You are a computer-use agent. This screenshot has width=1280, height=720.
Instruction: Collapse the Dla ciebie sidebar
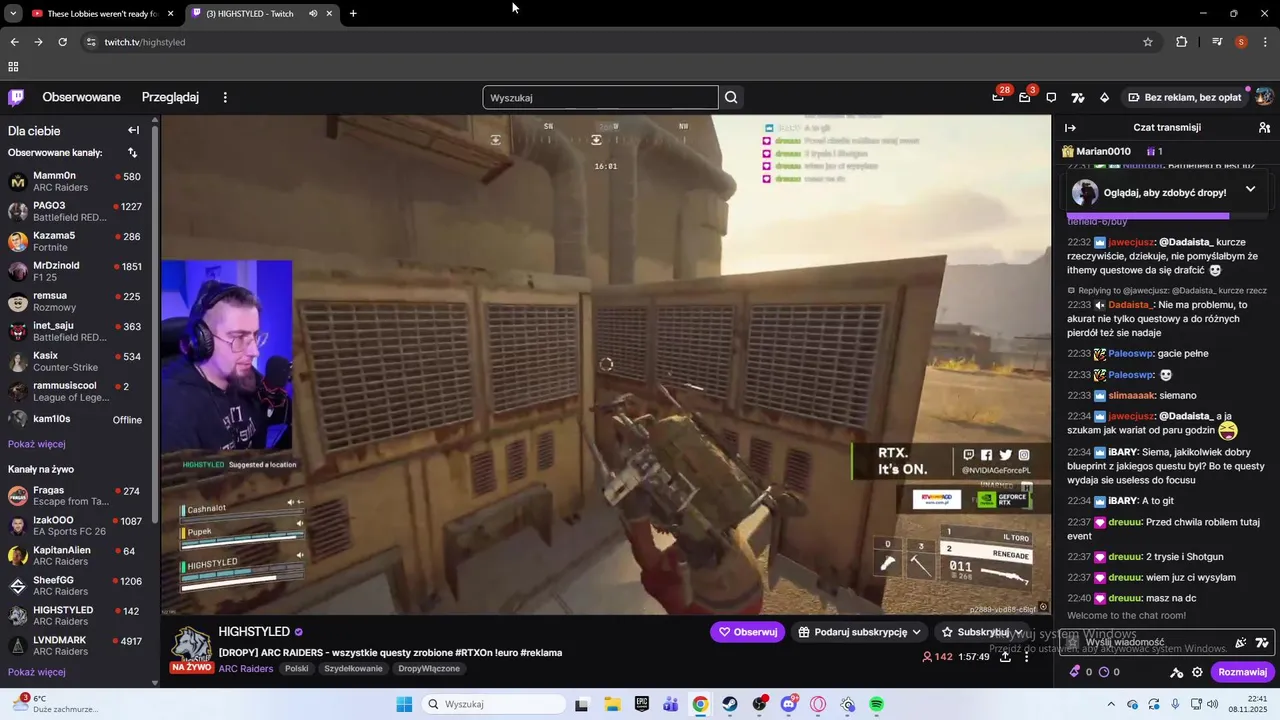pyautogui.click(x=133, y=130)
